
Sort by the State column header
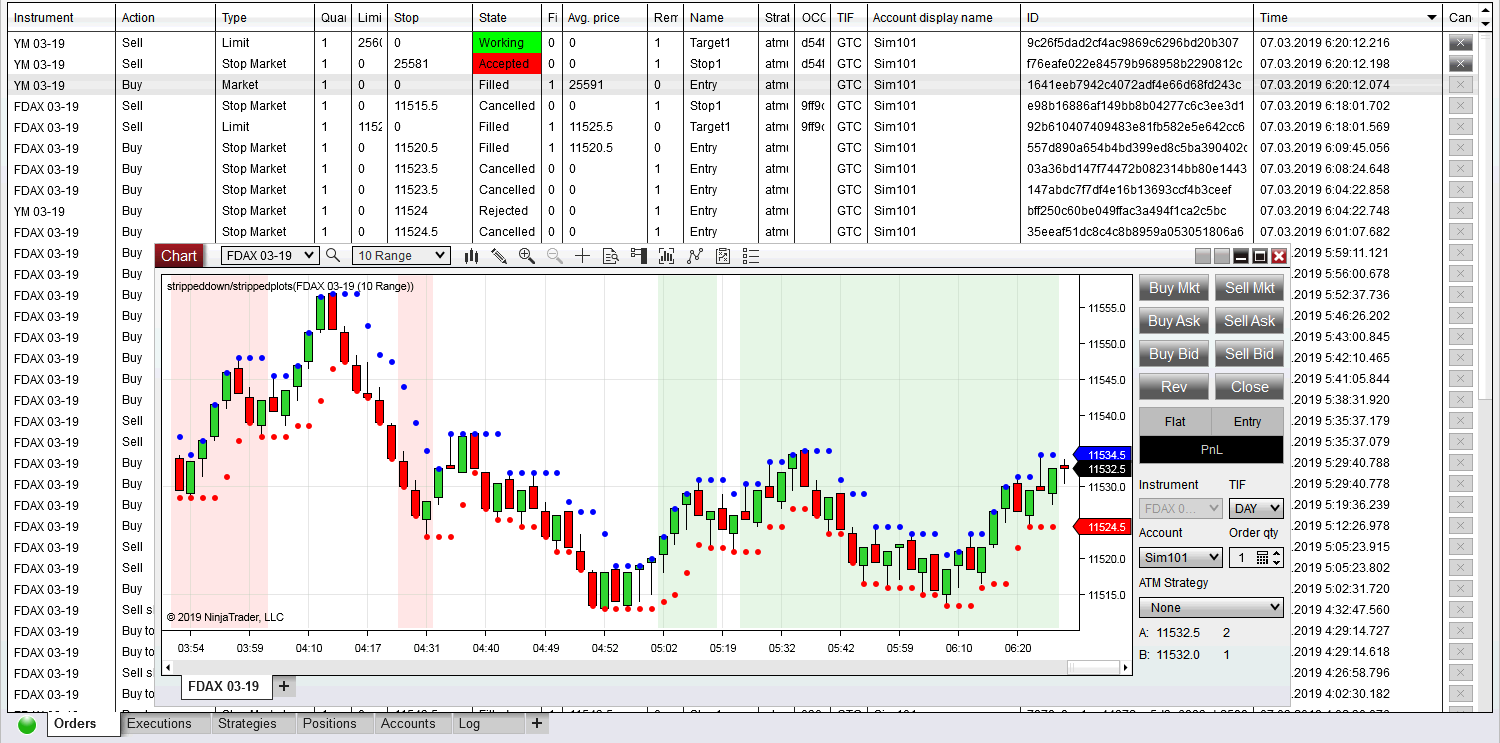pyautogui.click(x=508, y=18)
